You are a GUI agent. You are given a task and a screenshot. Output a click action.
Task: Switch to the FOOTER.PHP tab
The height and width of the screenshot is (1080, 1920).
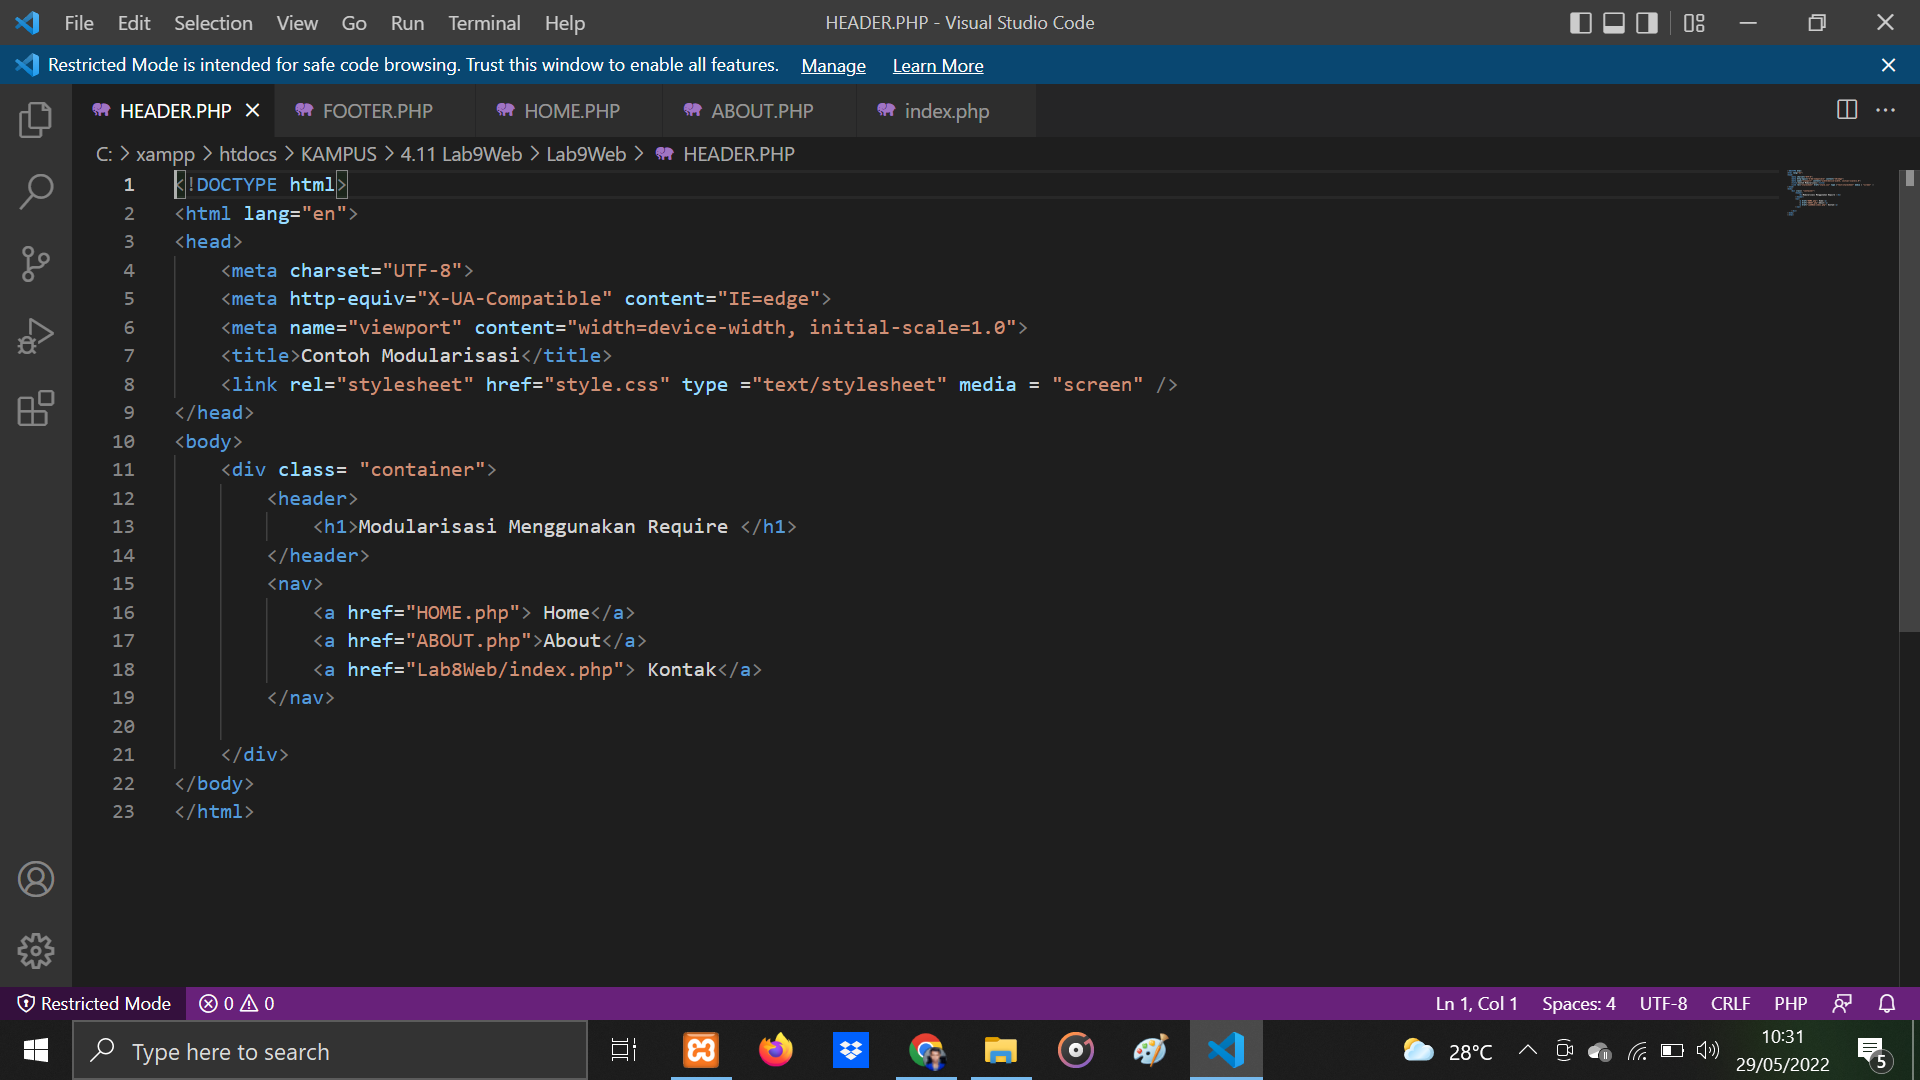click(378, 111)
